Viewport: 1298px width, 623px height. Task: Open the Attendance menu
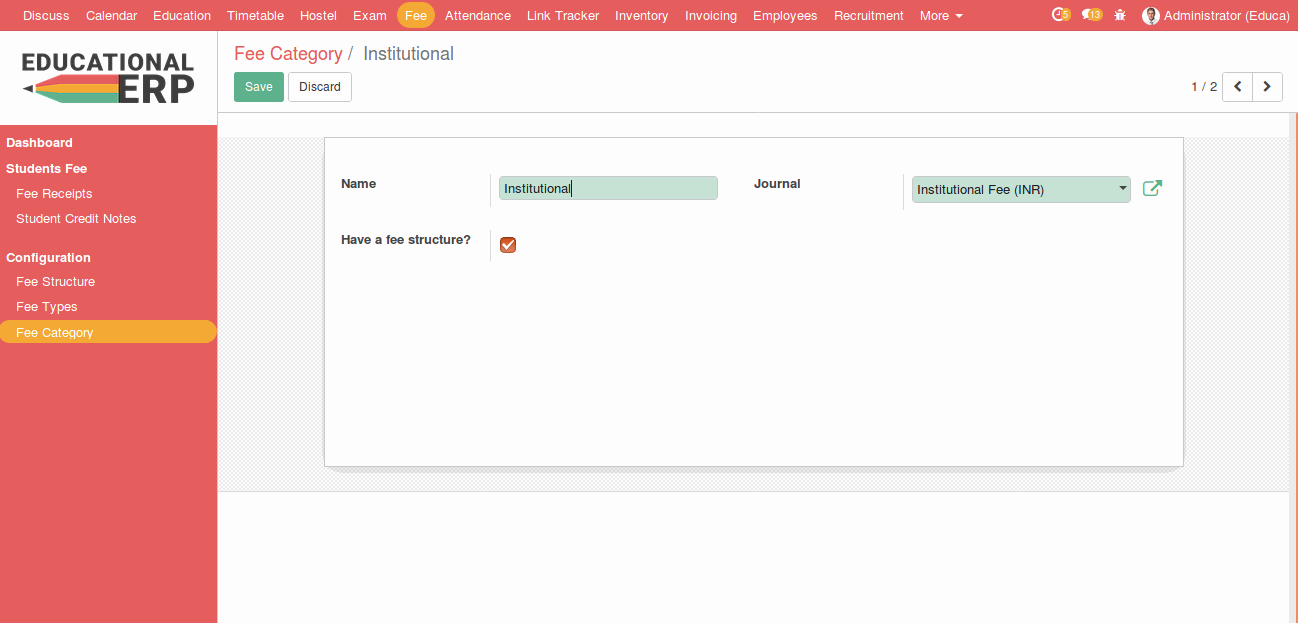coord(477,16)
